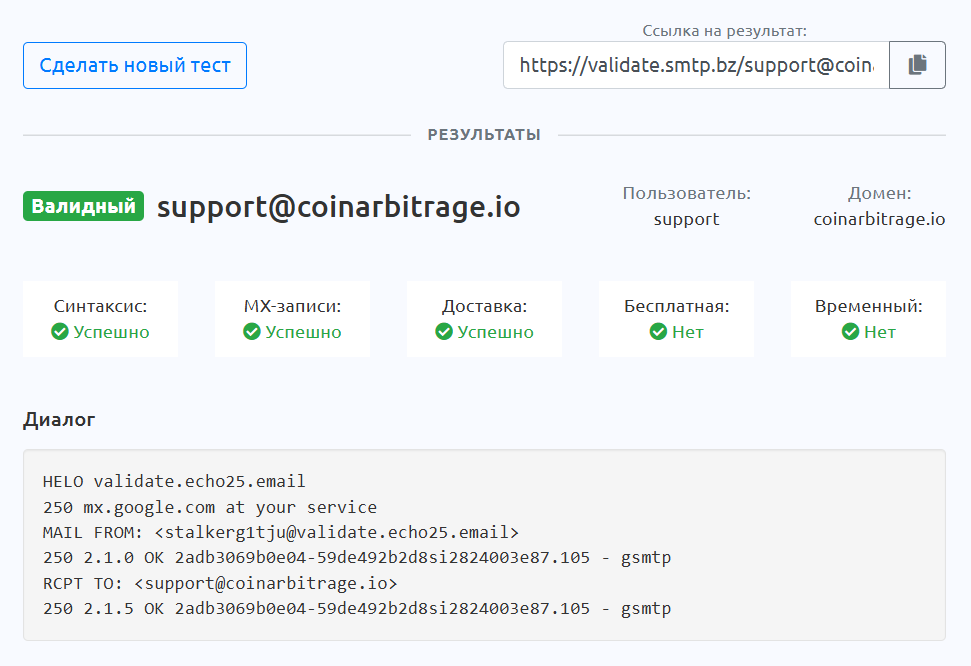Click the 'Доставка:' label
The height and width of the screenshot is (666, 971).
coord(484,306)
